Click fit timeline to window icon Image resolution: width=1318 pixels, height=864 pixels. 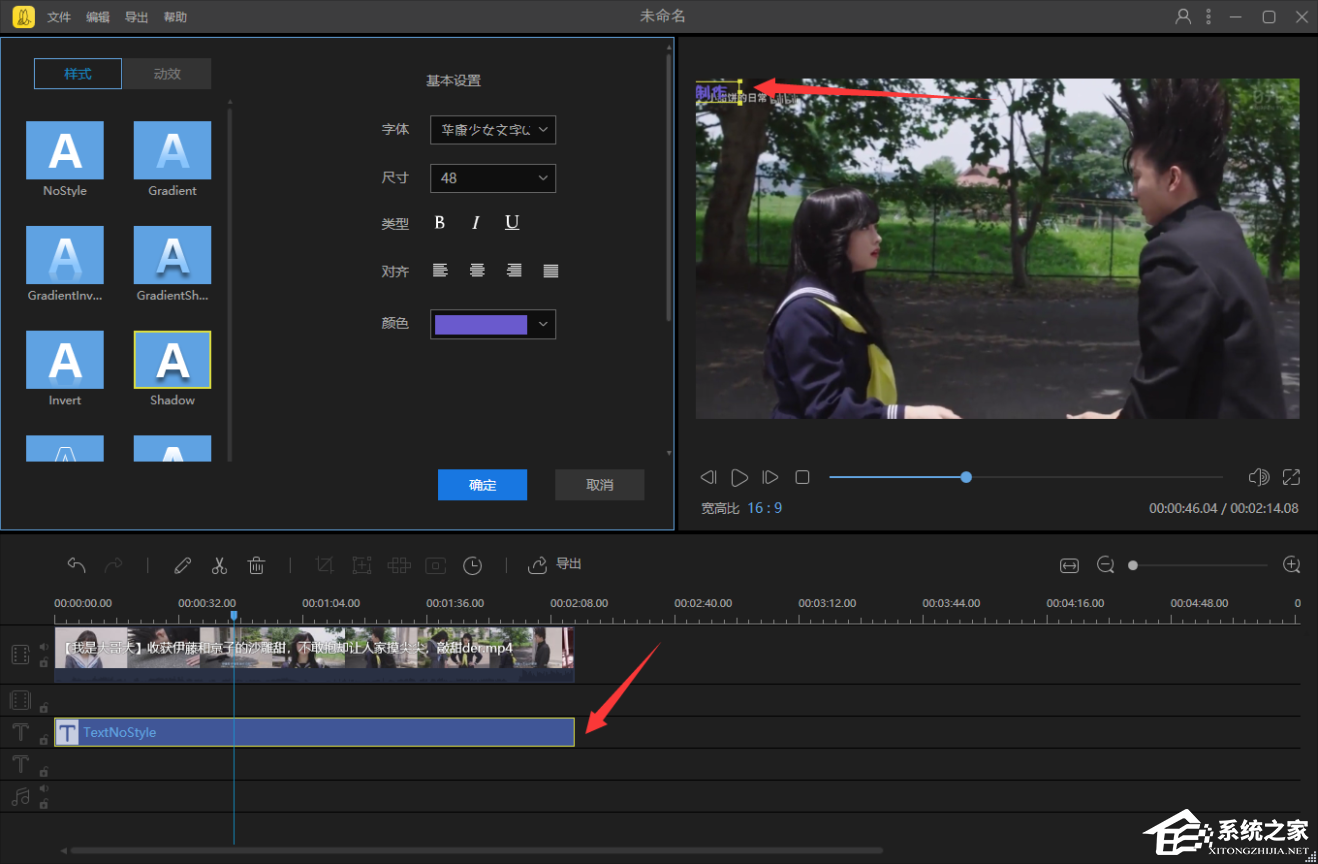pyautogui.click(x=1069, y=565)
